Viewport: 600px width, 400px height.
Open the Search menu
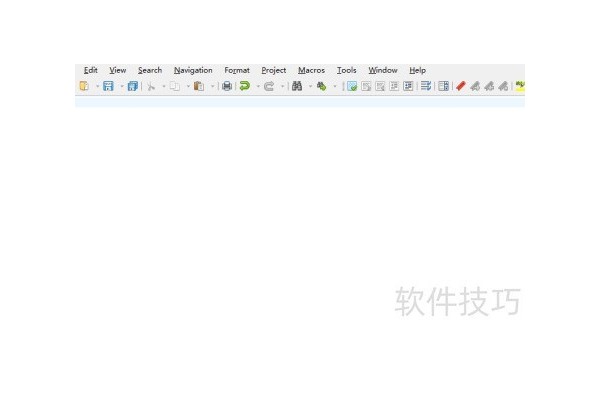150,70
